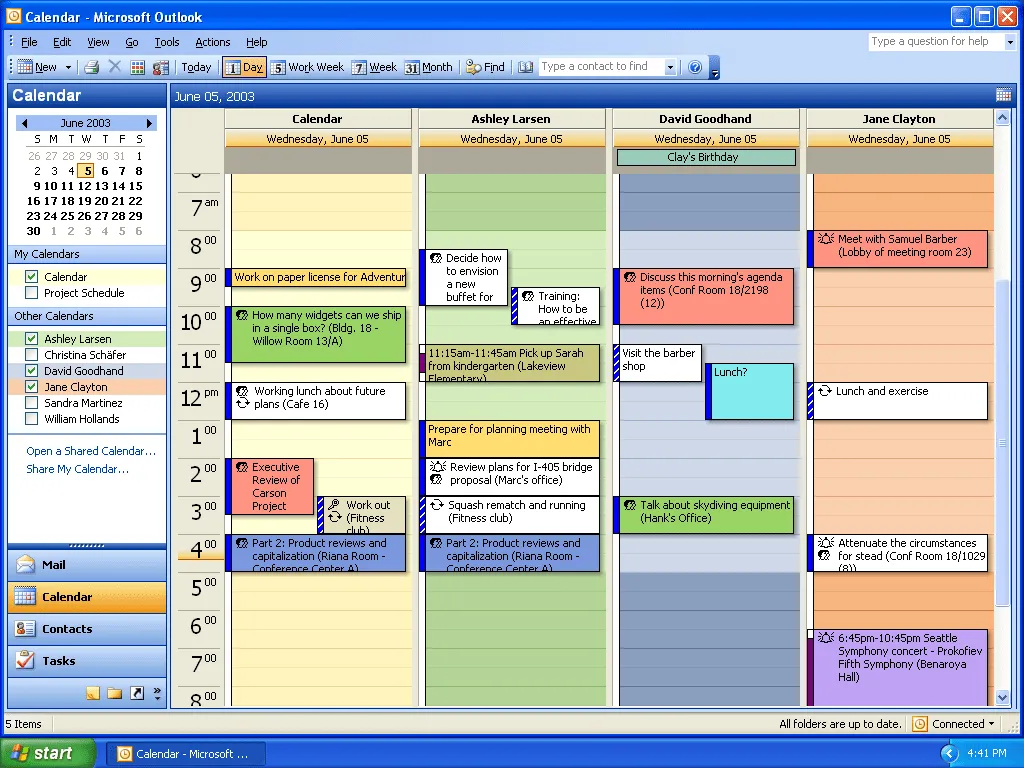
Task: Open the Find tool
Action: (x=485, y=67)
